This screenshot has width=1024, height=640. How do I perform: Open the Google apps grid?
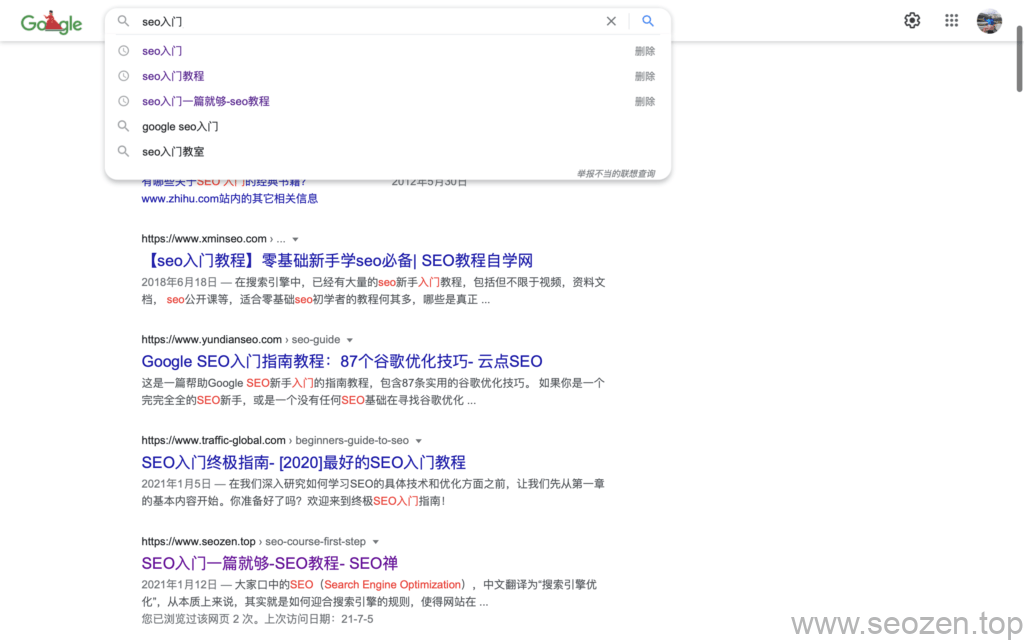[951, 20]
